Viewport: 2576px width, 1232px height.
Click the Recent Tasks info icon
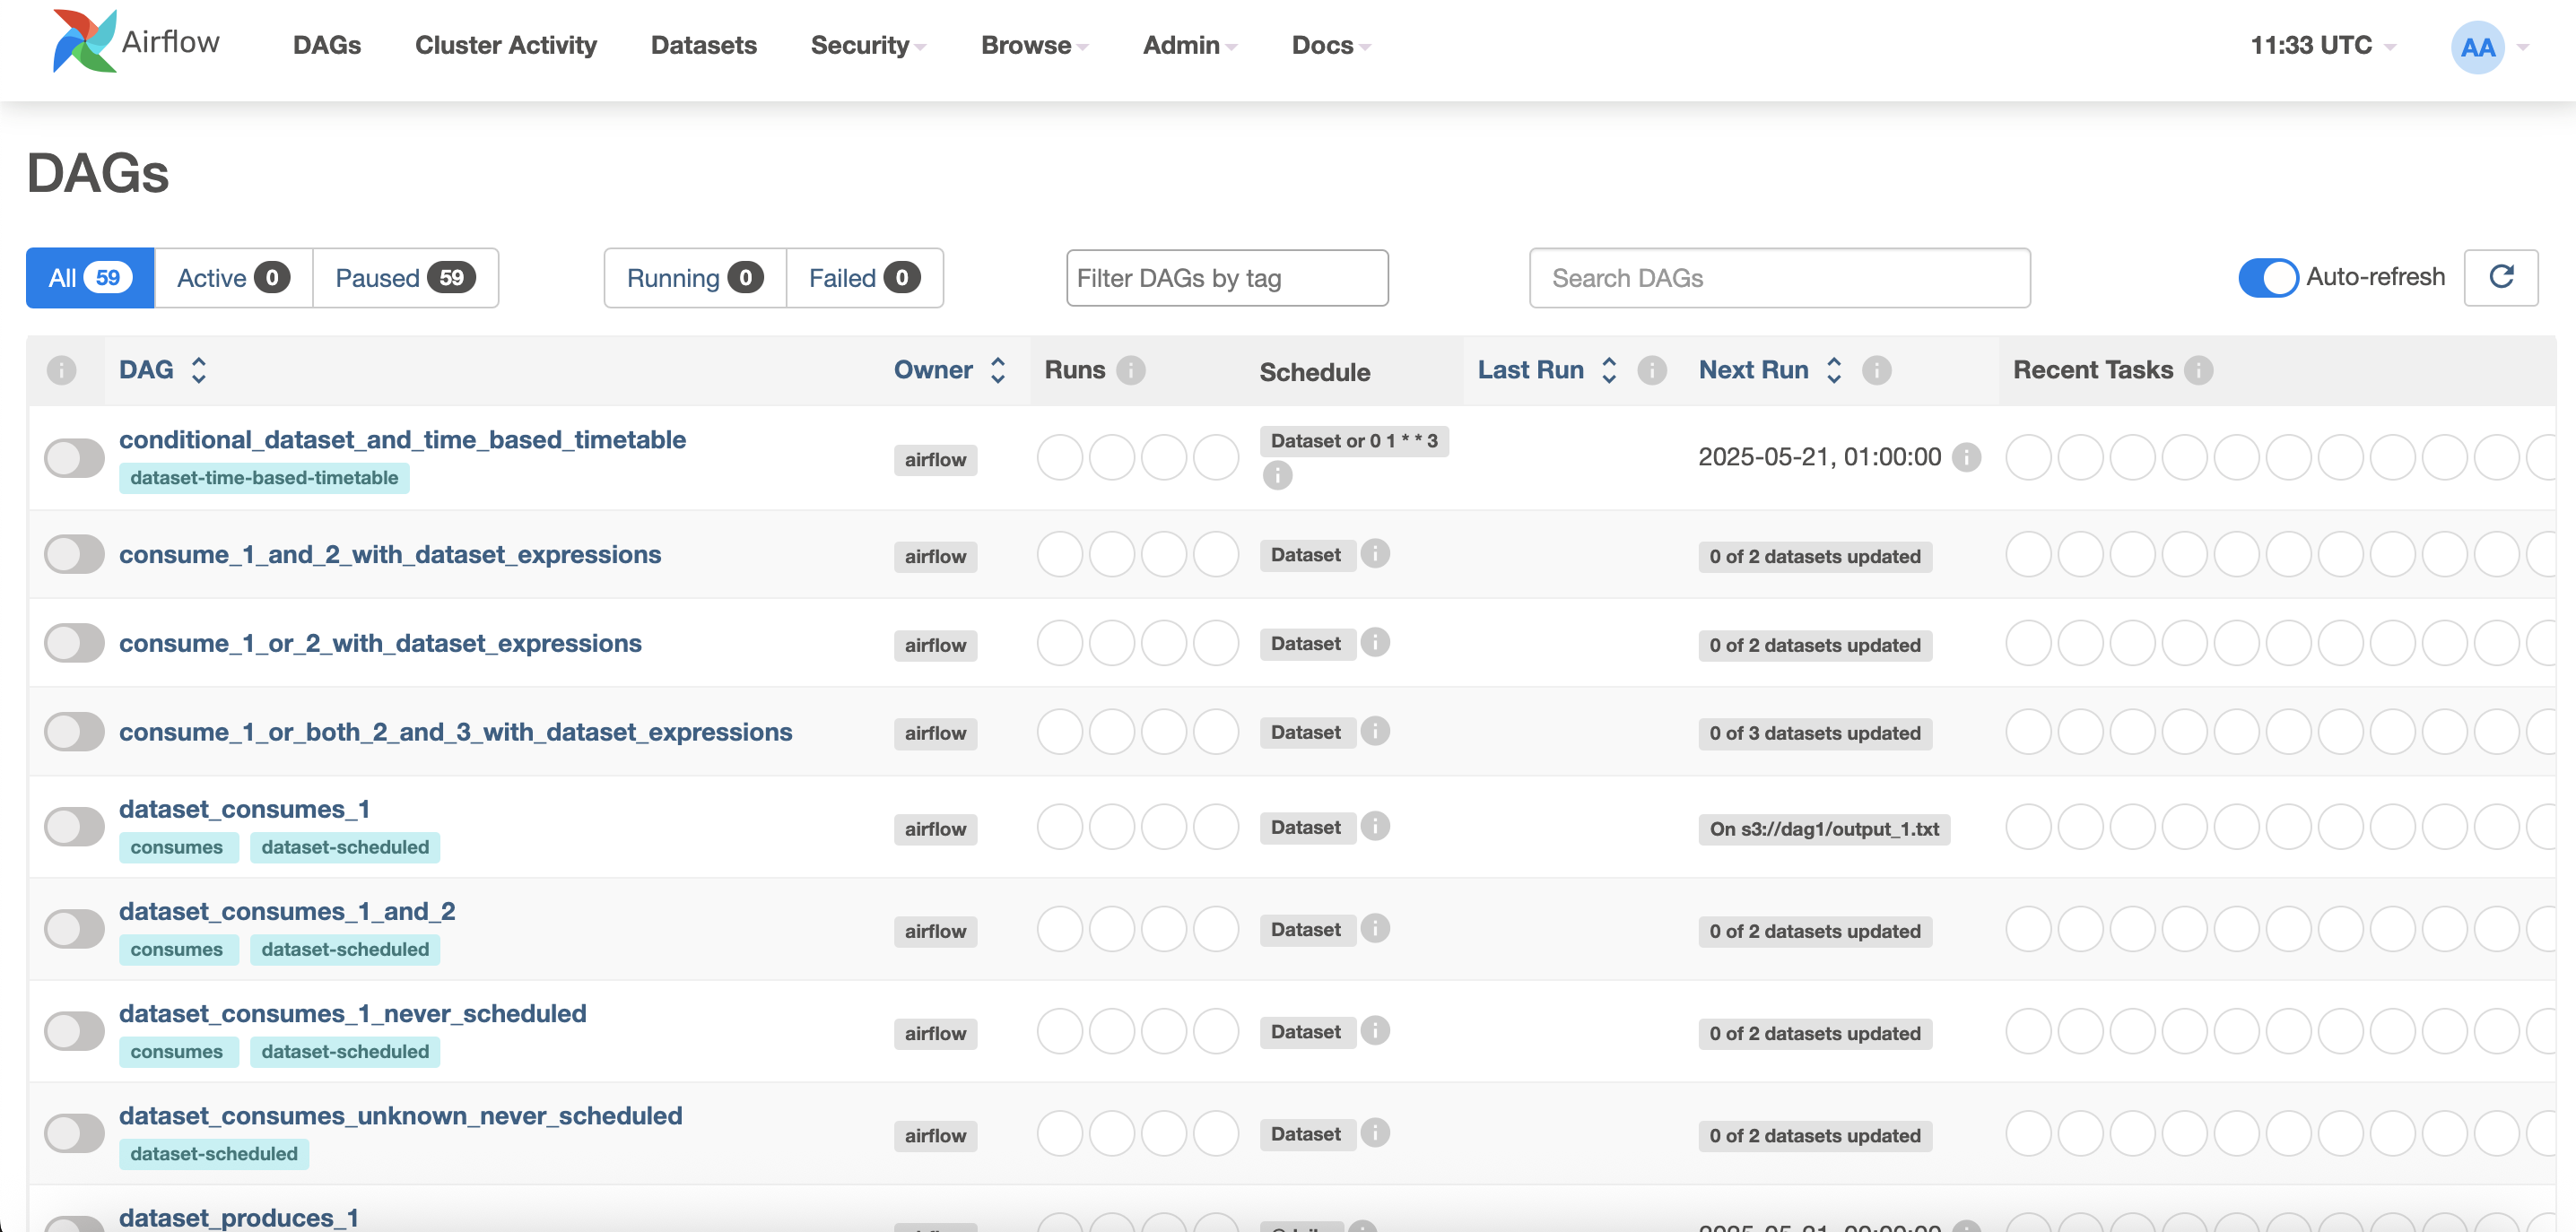[2198, 370]
